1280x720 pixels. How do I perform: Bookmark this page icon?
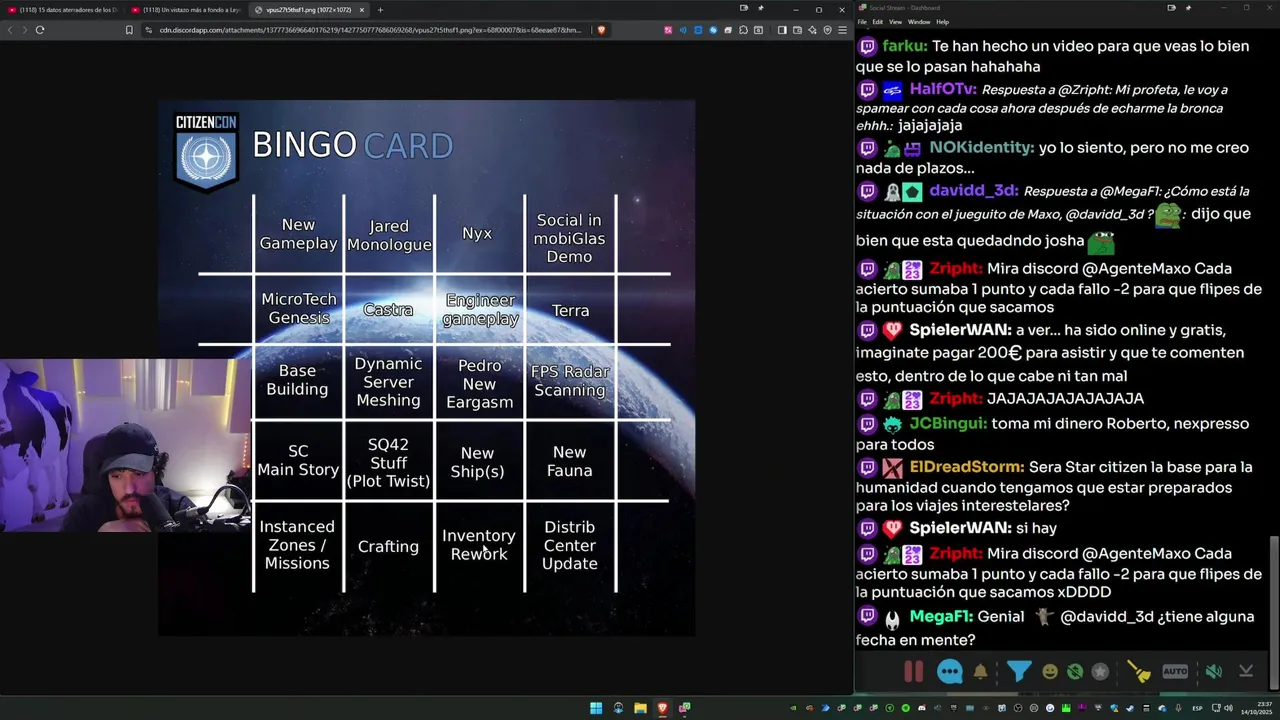click(129, 30)
